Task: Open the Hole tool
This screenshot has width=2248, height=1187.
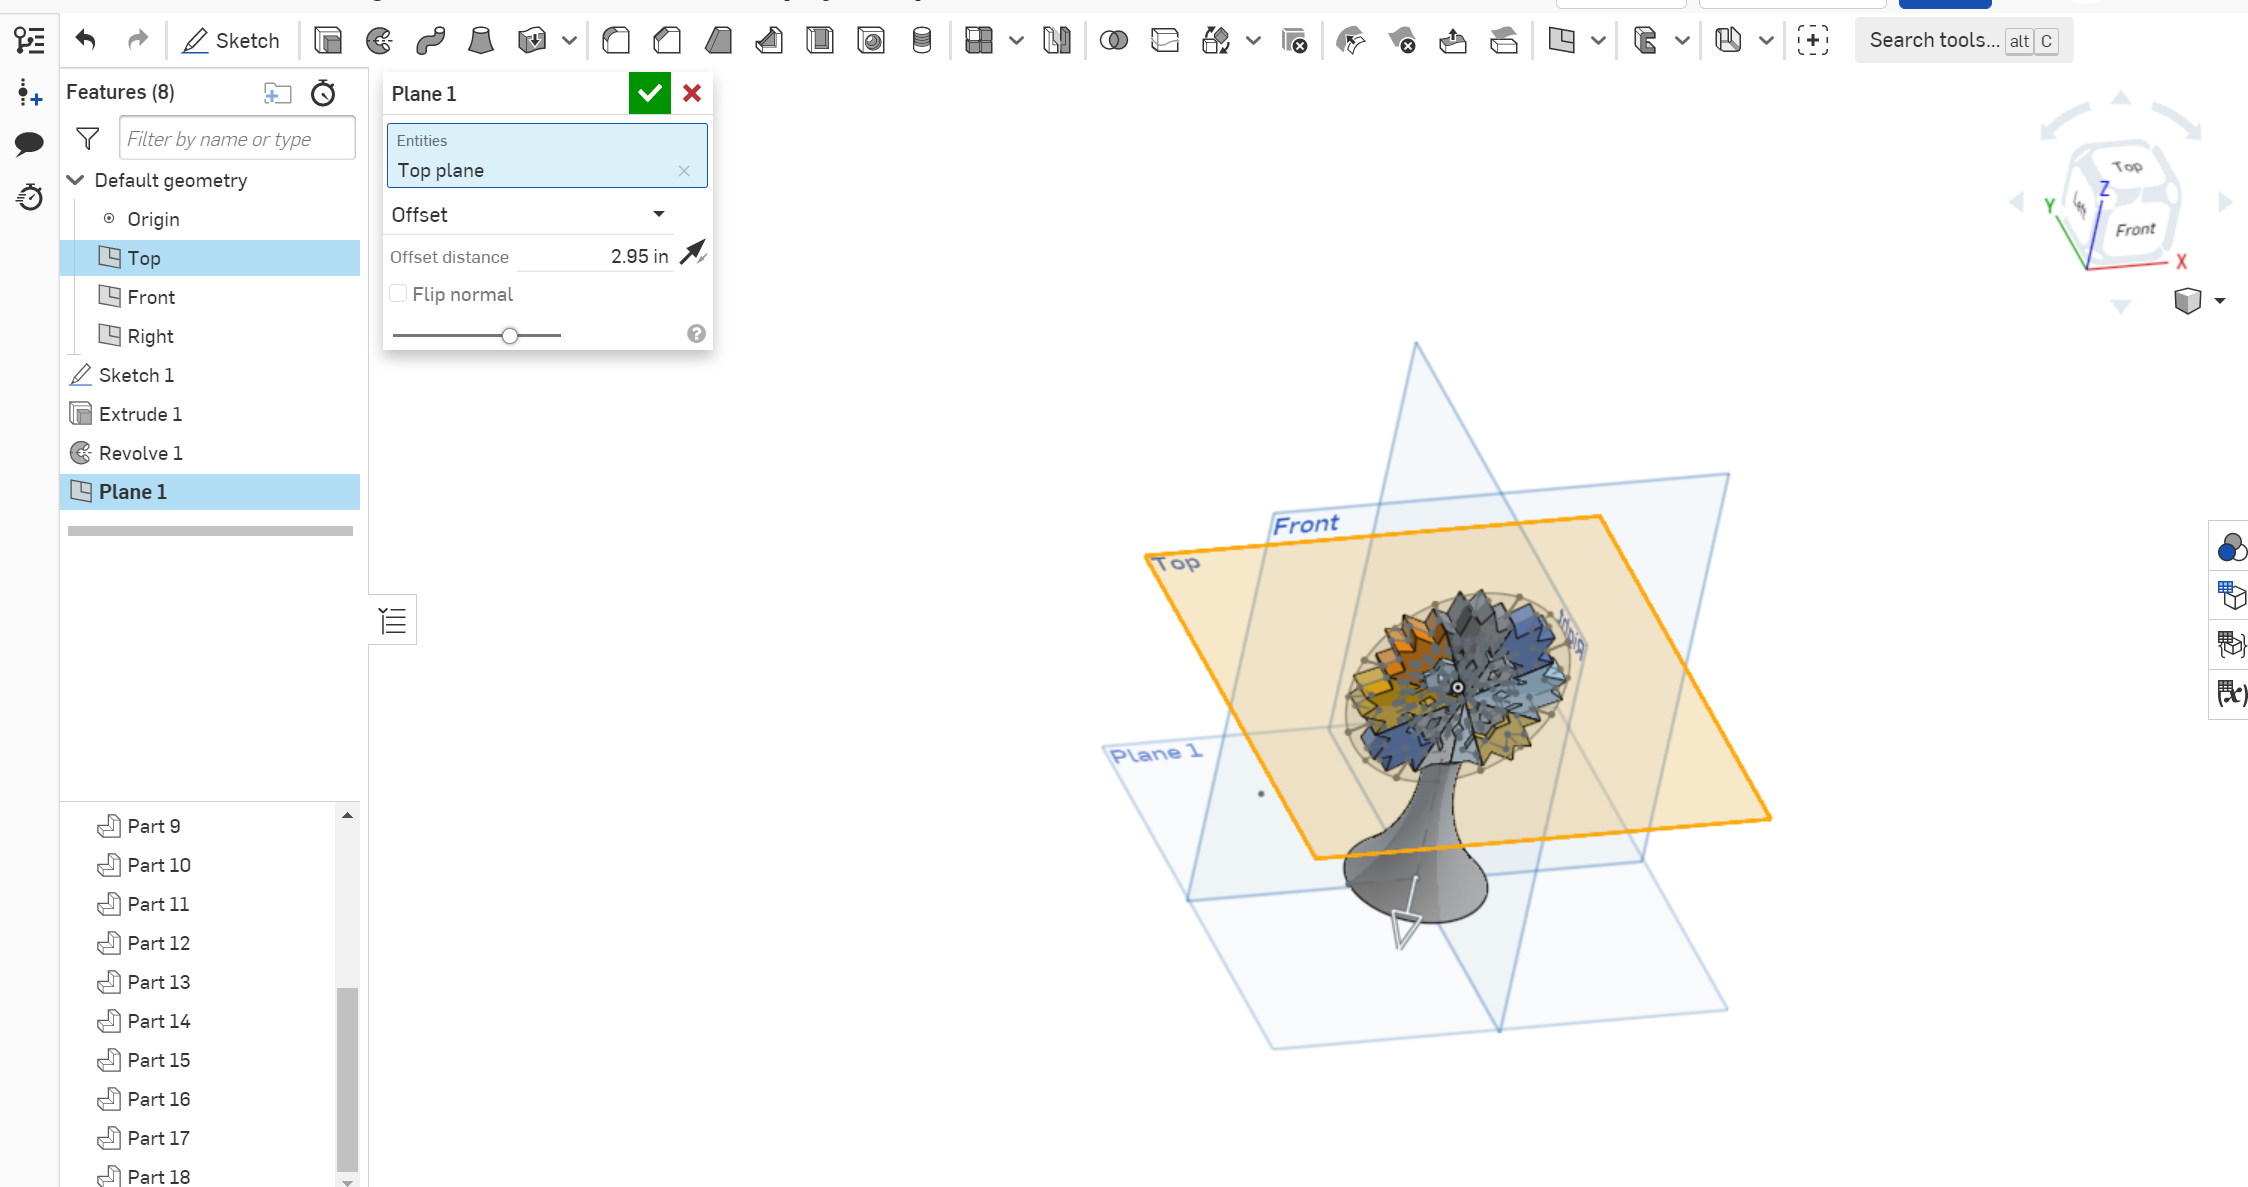Action: pyautogui.click(x=872, y=40)
